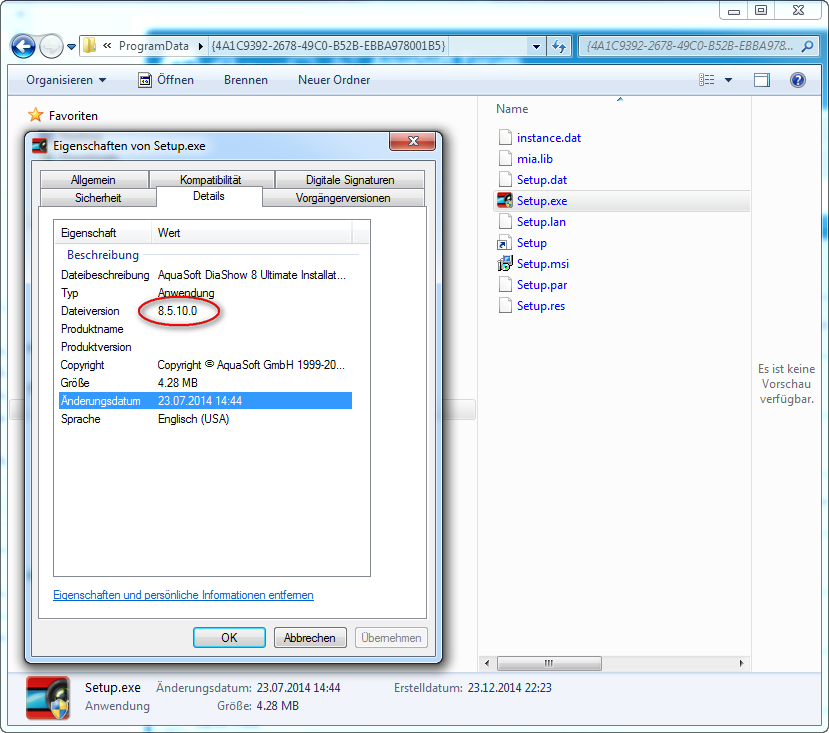
Task: Switch to the Allgemein tab
Action: coord(93,180)
